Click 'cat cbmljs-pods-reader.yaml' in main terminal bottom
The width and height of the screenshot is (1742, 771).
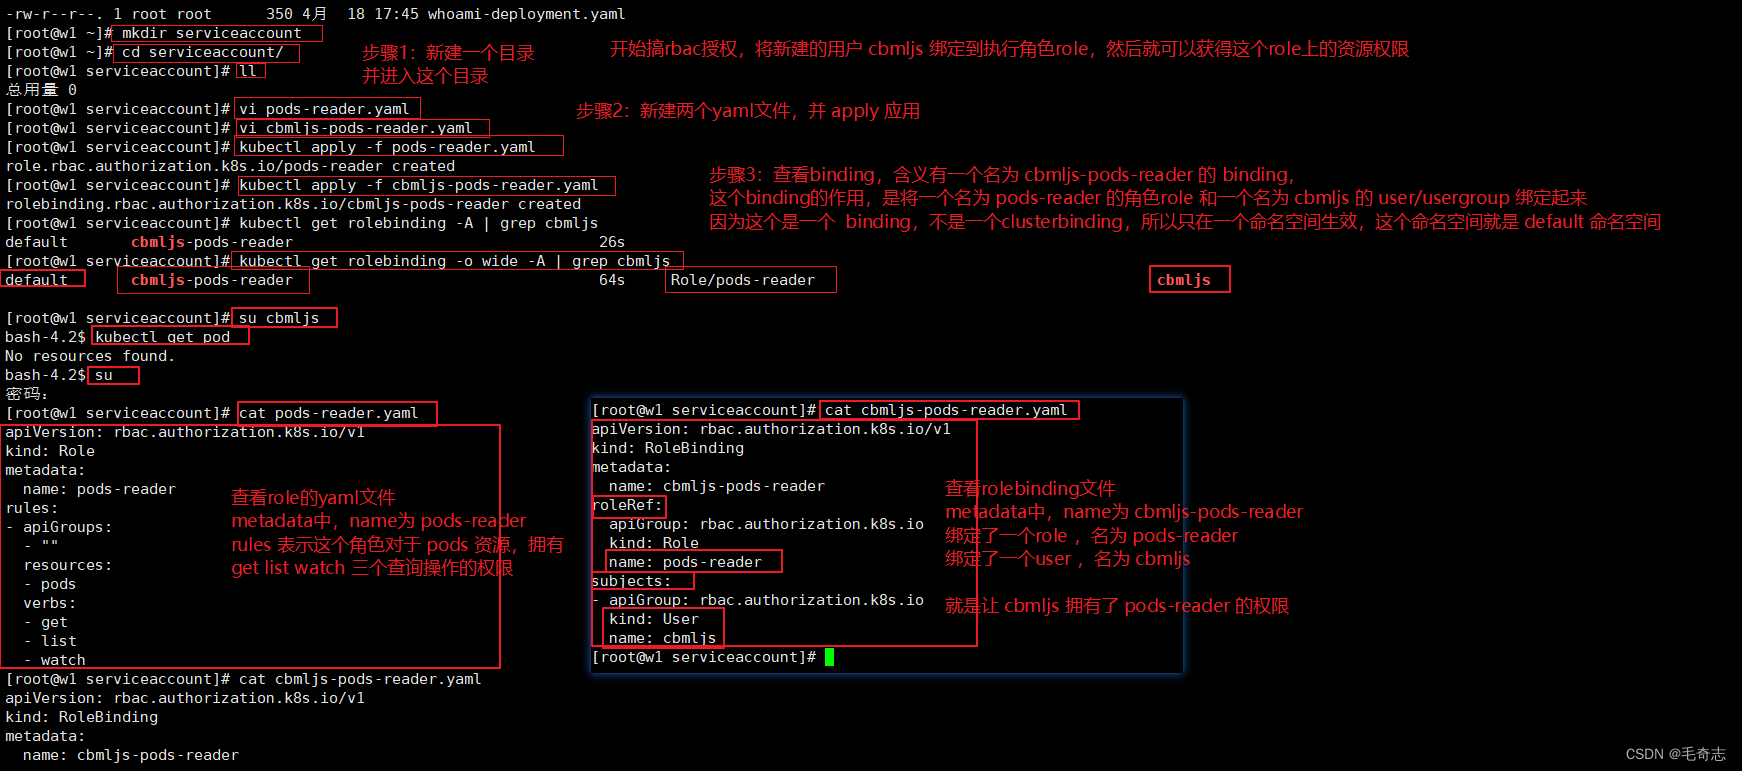point(360,679)
